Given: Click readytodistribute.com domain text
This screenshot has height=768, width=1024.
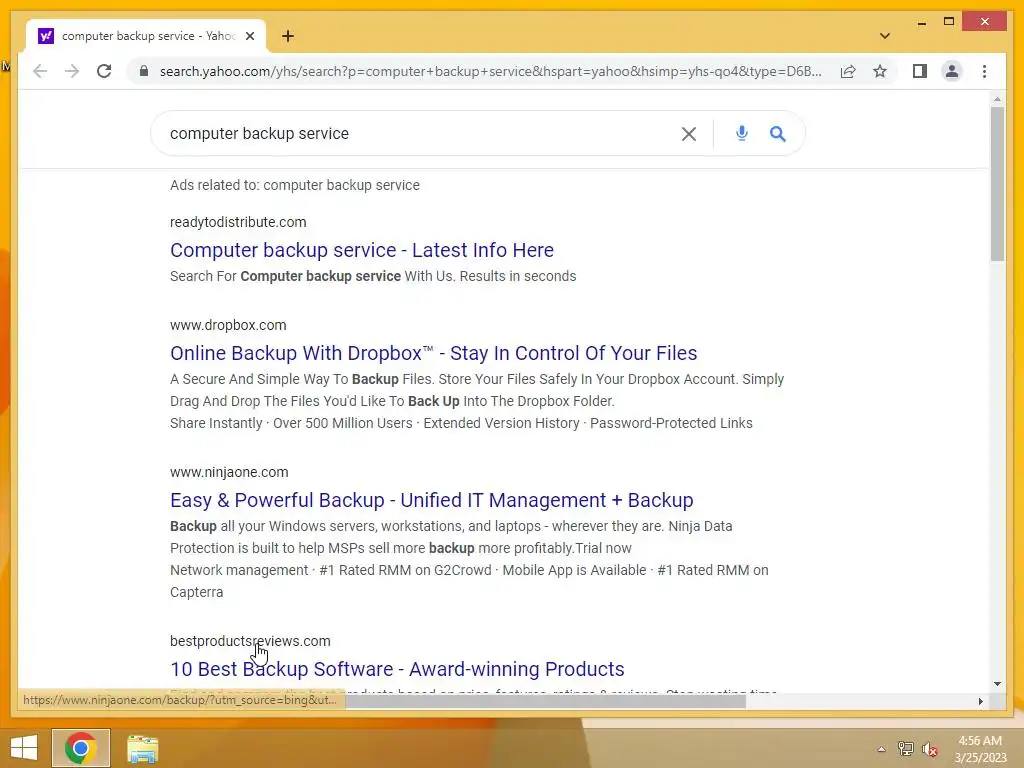Looking at the screenshot, I should pos(238,222).
